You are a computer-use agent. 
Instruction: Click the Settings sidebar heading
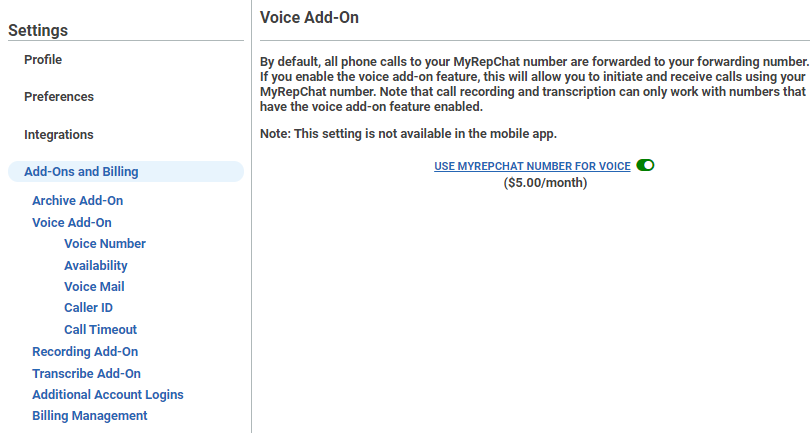tap(38, 30)
